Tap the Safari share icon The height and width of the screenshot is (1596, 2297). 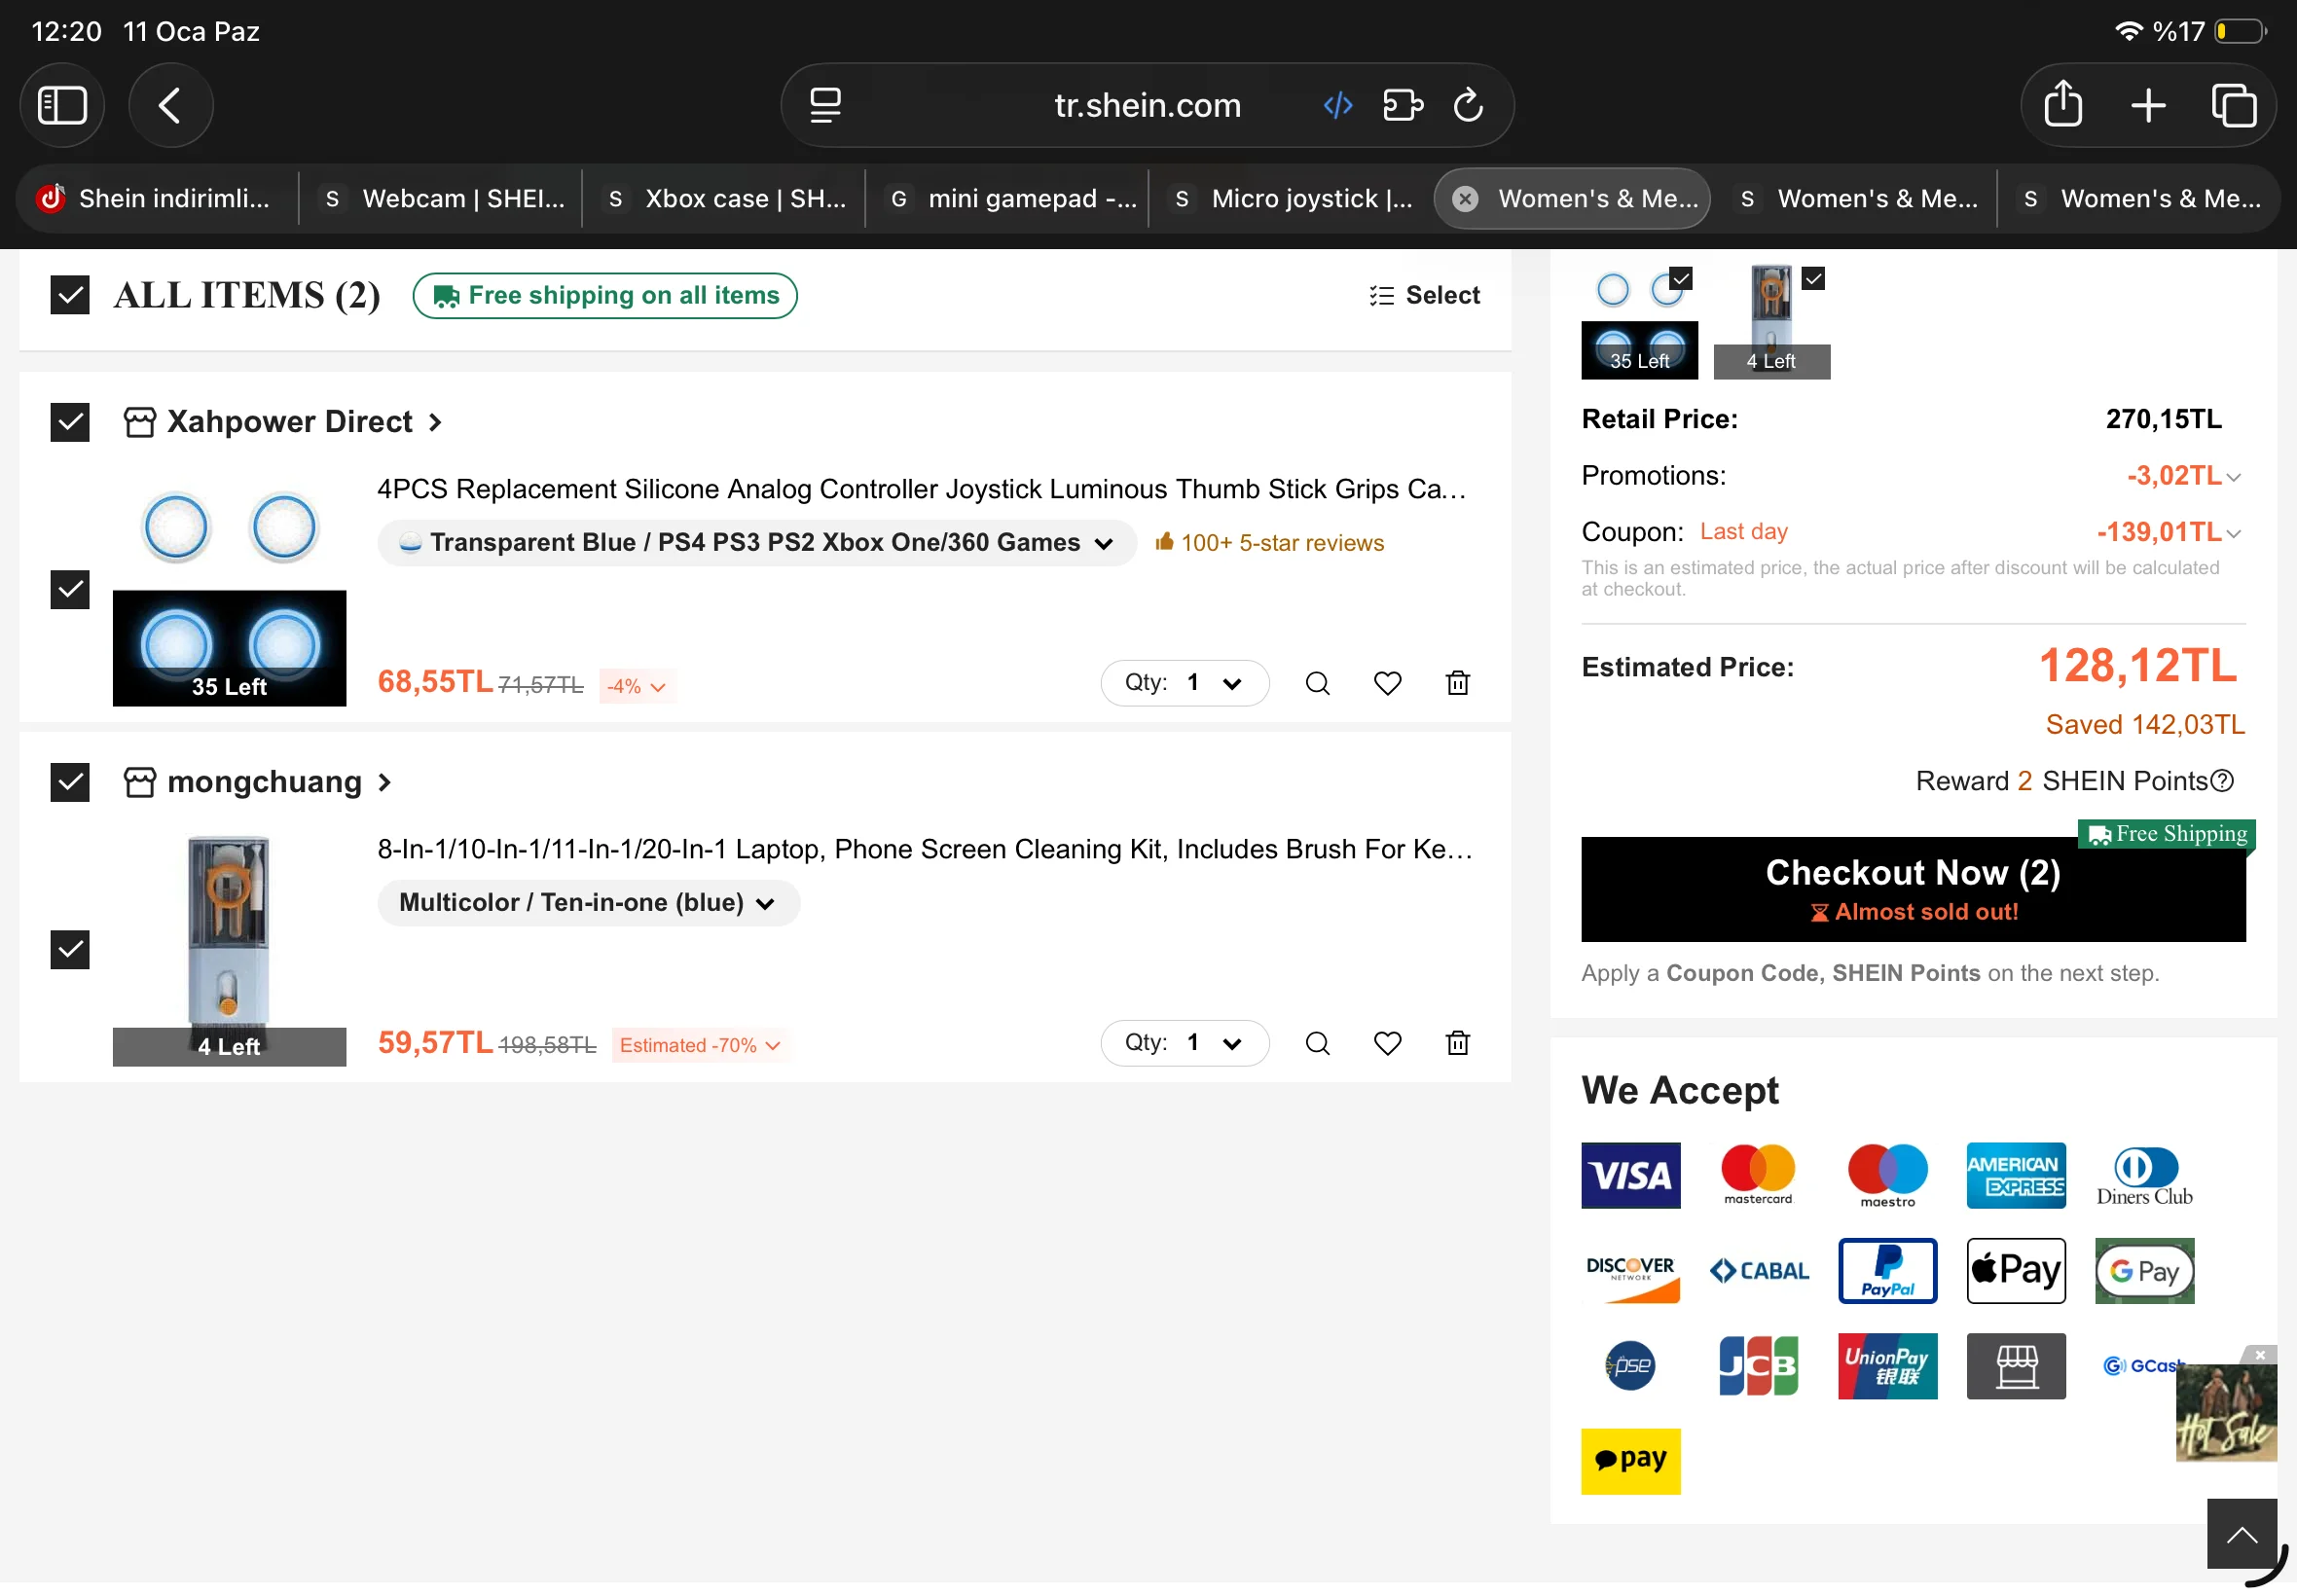(x=2062, y=105)
